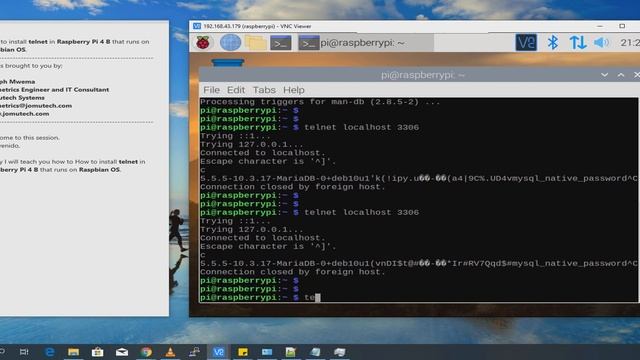Viewport: 640px width, 360px height.
Task: Open Google Chrome from the taskbar
Action: tap(146, 352)
